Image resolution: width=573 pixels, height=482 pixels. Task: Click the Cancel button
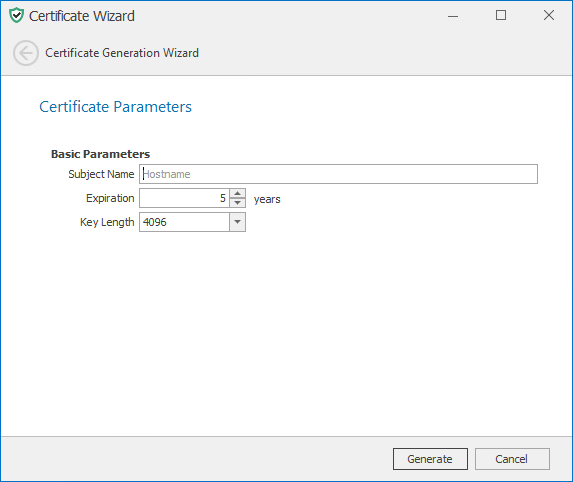512,459
